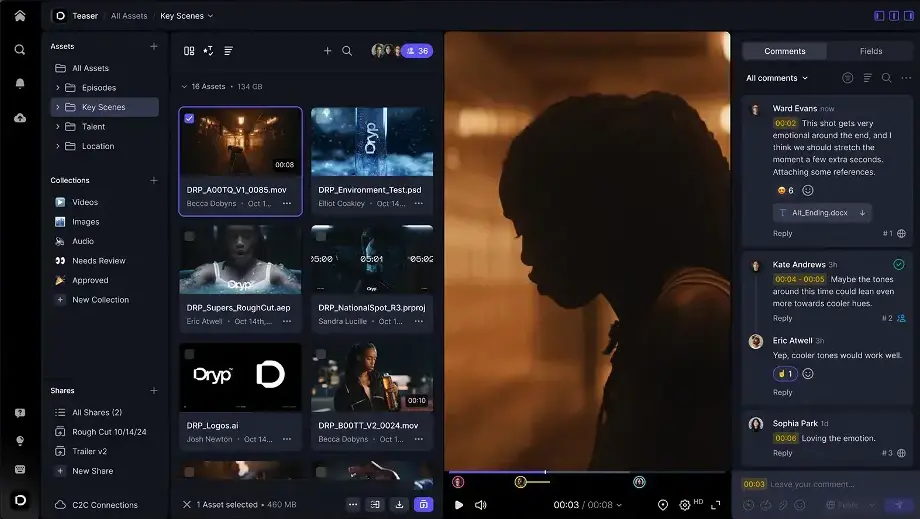Open the Needs Review collection
Screen dimensions: 920x519
pyautogui.click(x=99, y=261)
